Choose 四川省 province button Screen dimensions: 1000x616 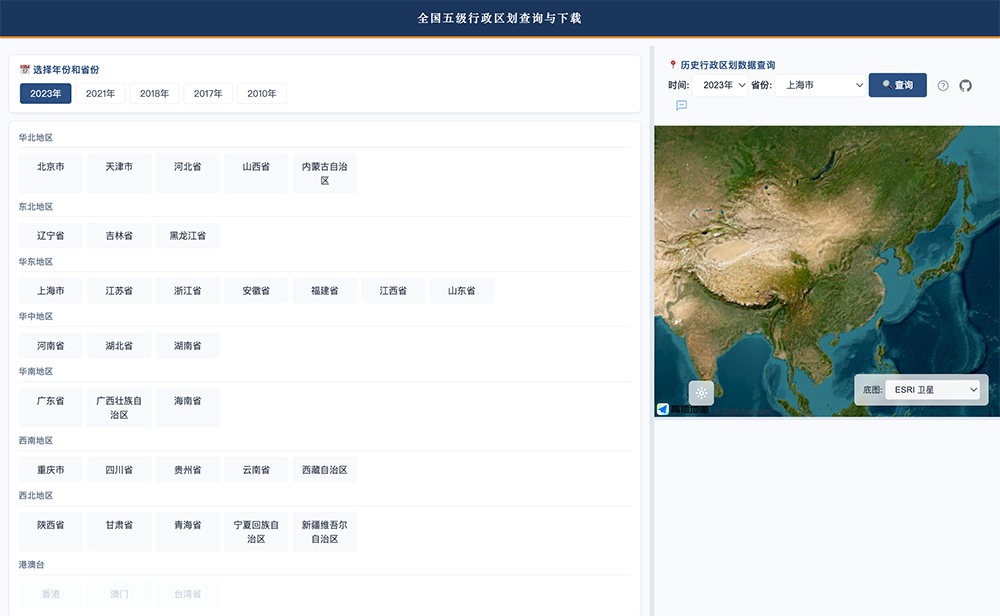tap(119, 470)
